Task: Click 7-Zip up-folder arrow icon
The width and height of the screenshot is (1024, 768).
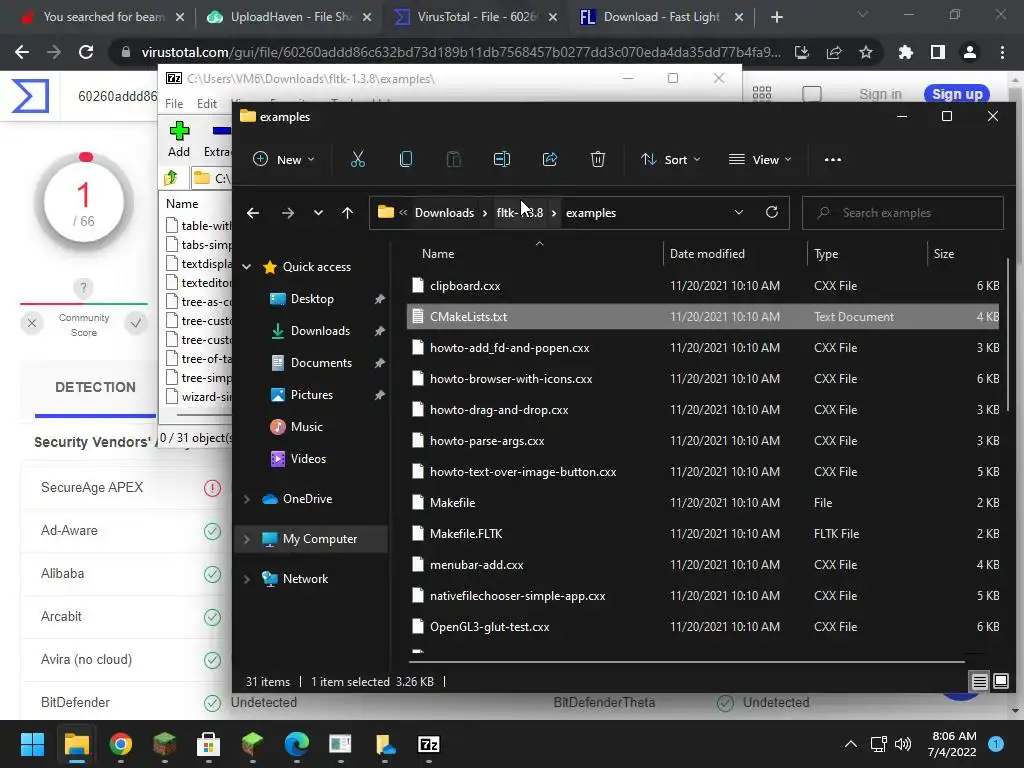Action: coord(172,178)
